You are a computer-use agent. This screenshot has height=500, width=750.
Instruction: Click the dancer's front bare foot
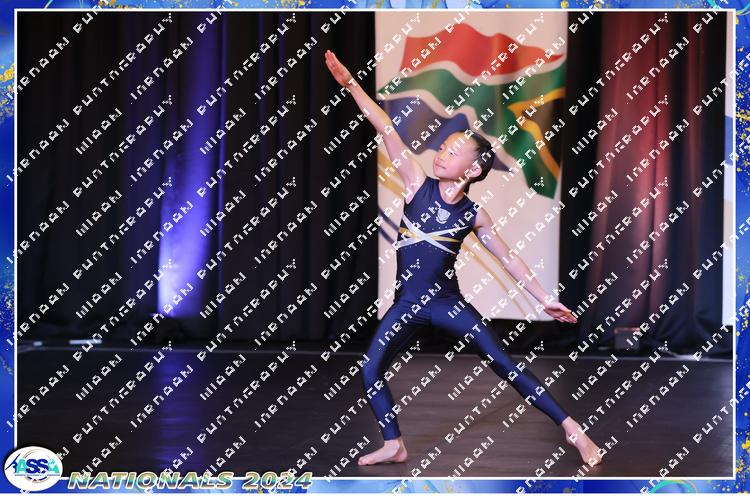pos(383,453)
